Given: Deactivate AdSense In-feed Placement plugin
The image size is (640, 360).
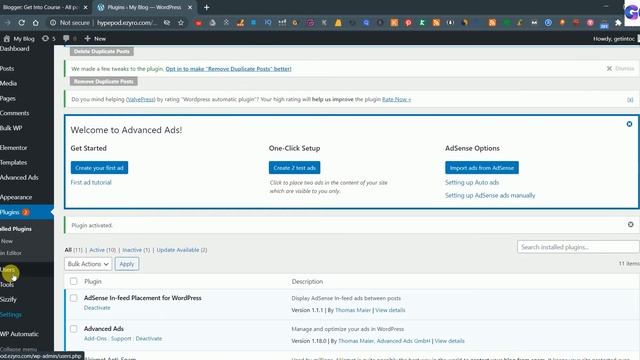Looking at the screenshot, I should pos(97,308).
